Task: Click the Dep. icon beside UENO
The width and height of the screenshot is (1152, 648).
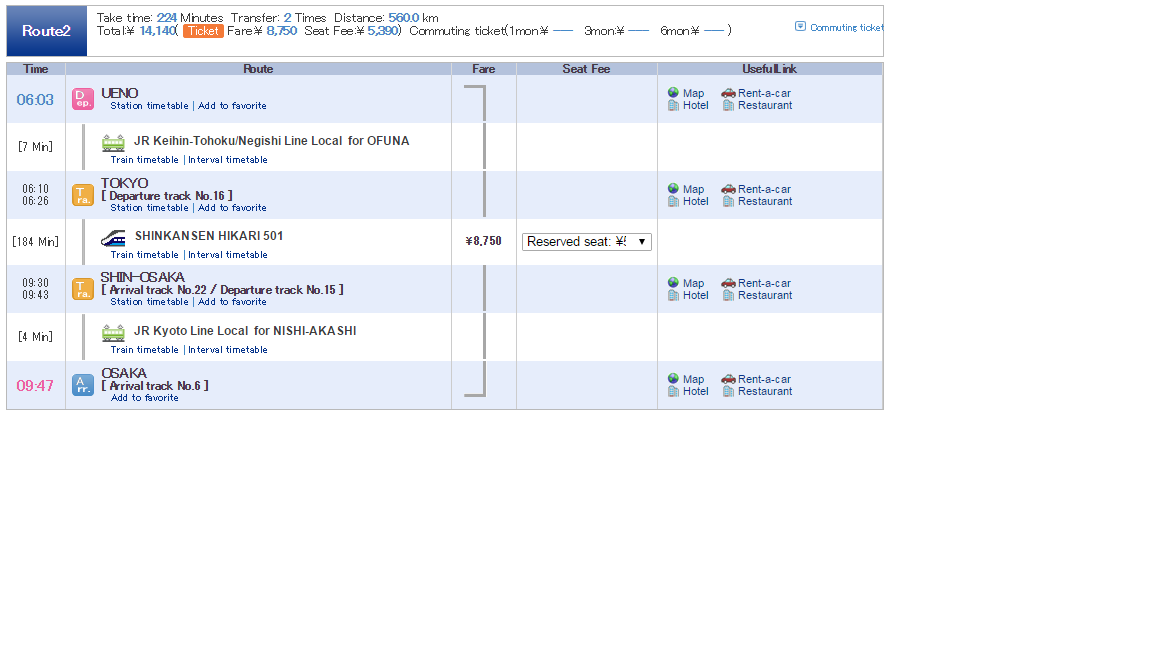Action: point(83,99)
